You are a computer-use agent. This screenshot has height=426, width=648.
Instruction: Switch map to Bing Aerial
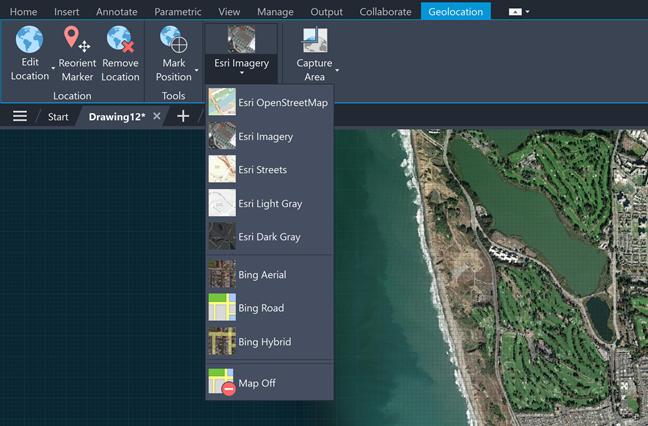pos(269,274)
